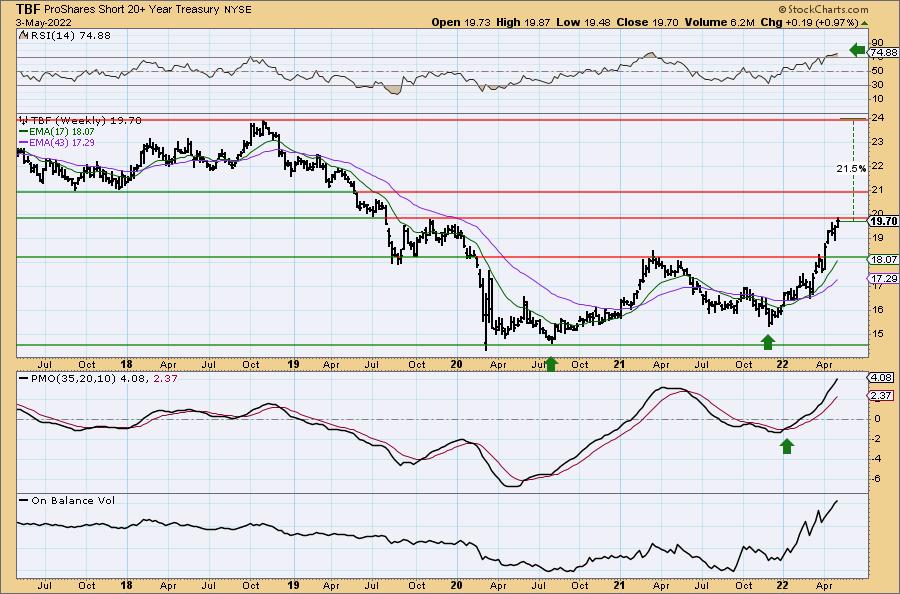This screenshot has width=900, height=594.
Task: Click the High 19.87 value
Action: (523, 22)
